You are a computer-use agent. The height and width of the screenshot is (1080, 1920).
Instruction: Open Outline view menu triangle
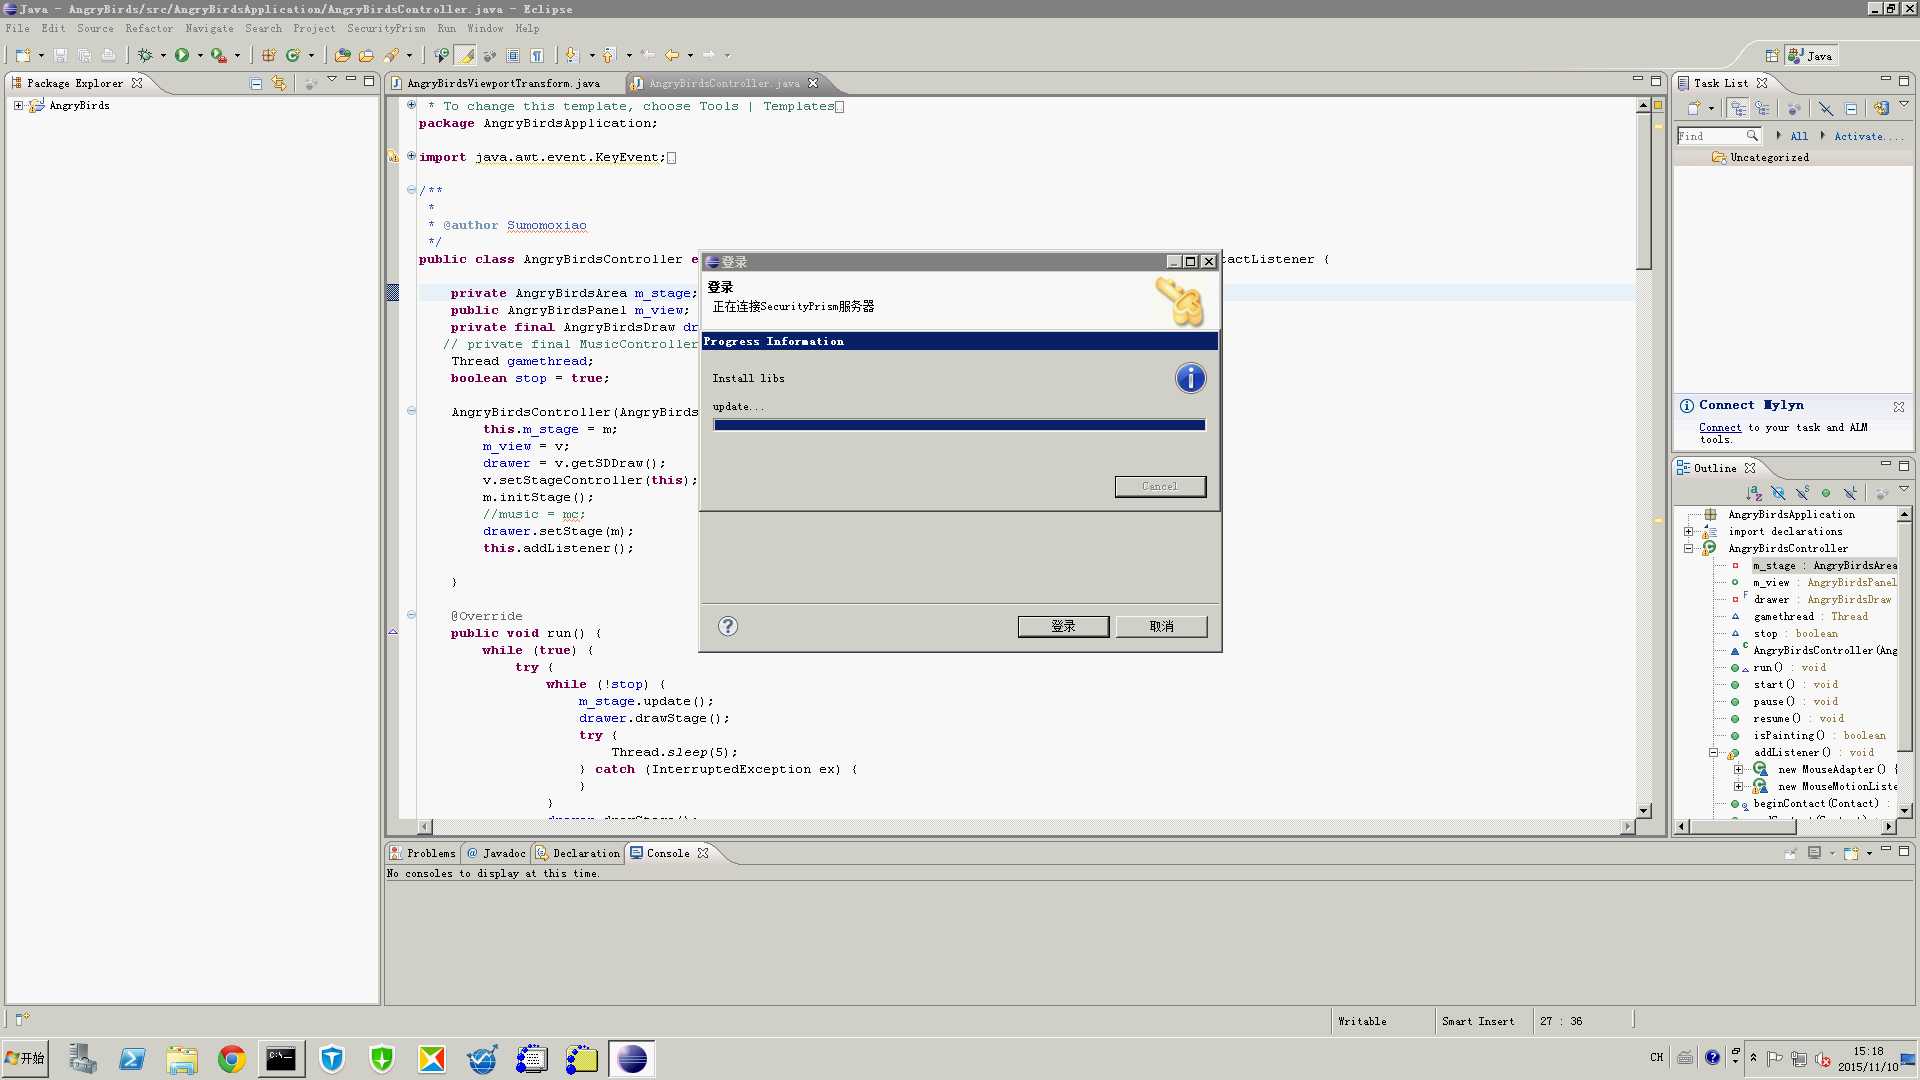point(1904,489)
